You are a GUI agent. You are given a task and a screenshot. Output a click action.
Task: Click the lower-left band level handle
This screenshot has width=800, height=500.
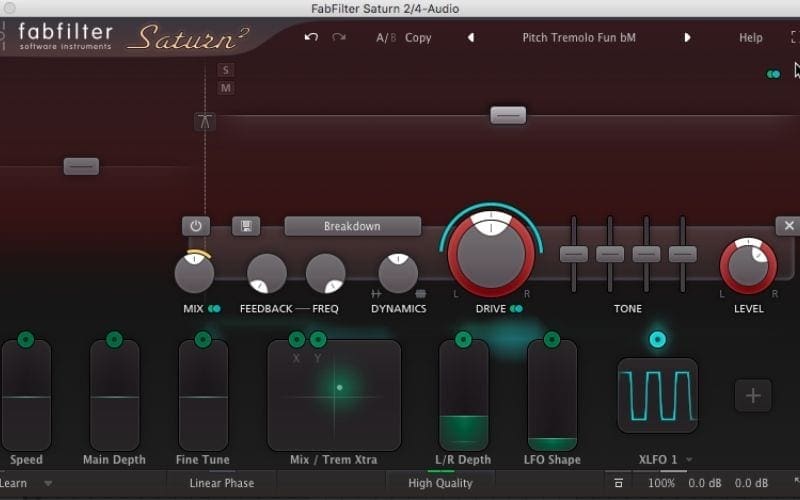pos(81,166)
